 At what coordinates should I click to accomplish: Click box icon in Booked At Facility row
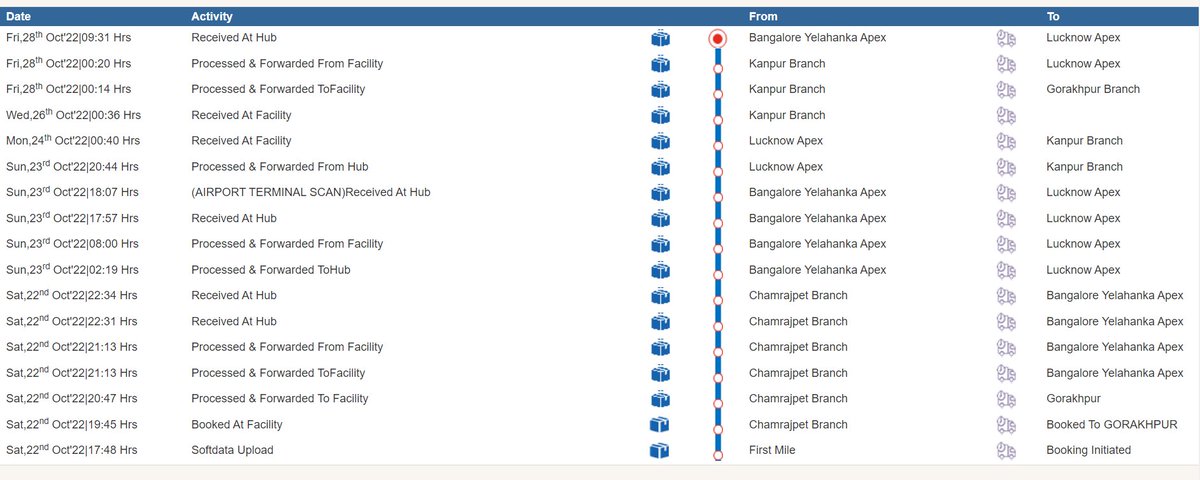click(x=660, y=425)
